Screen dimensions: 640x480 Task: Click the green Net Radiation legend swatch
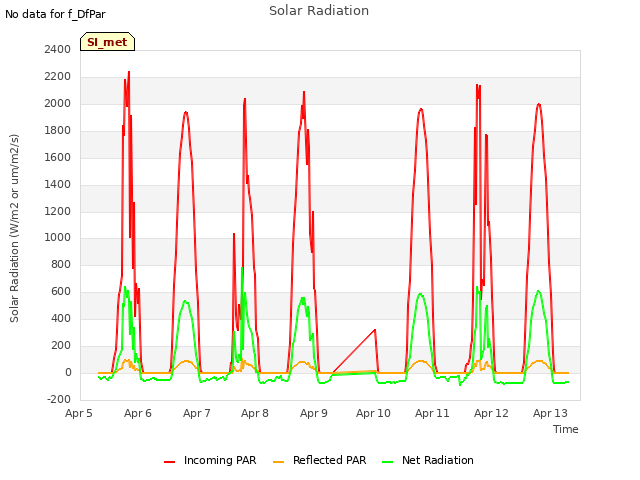[387, 462]
